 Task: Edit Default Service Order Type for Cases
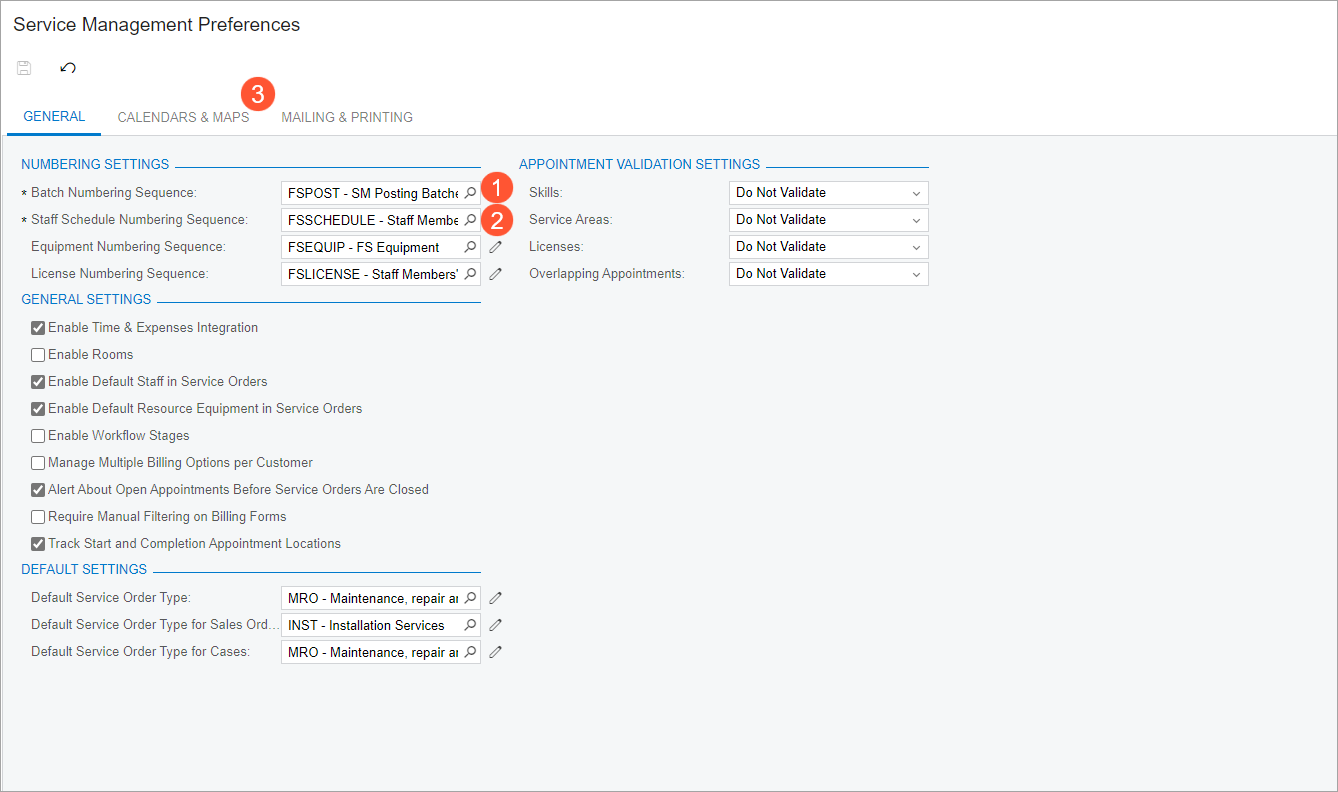pos(495,652)
